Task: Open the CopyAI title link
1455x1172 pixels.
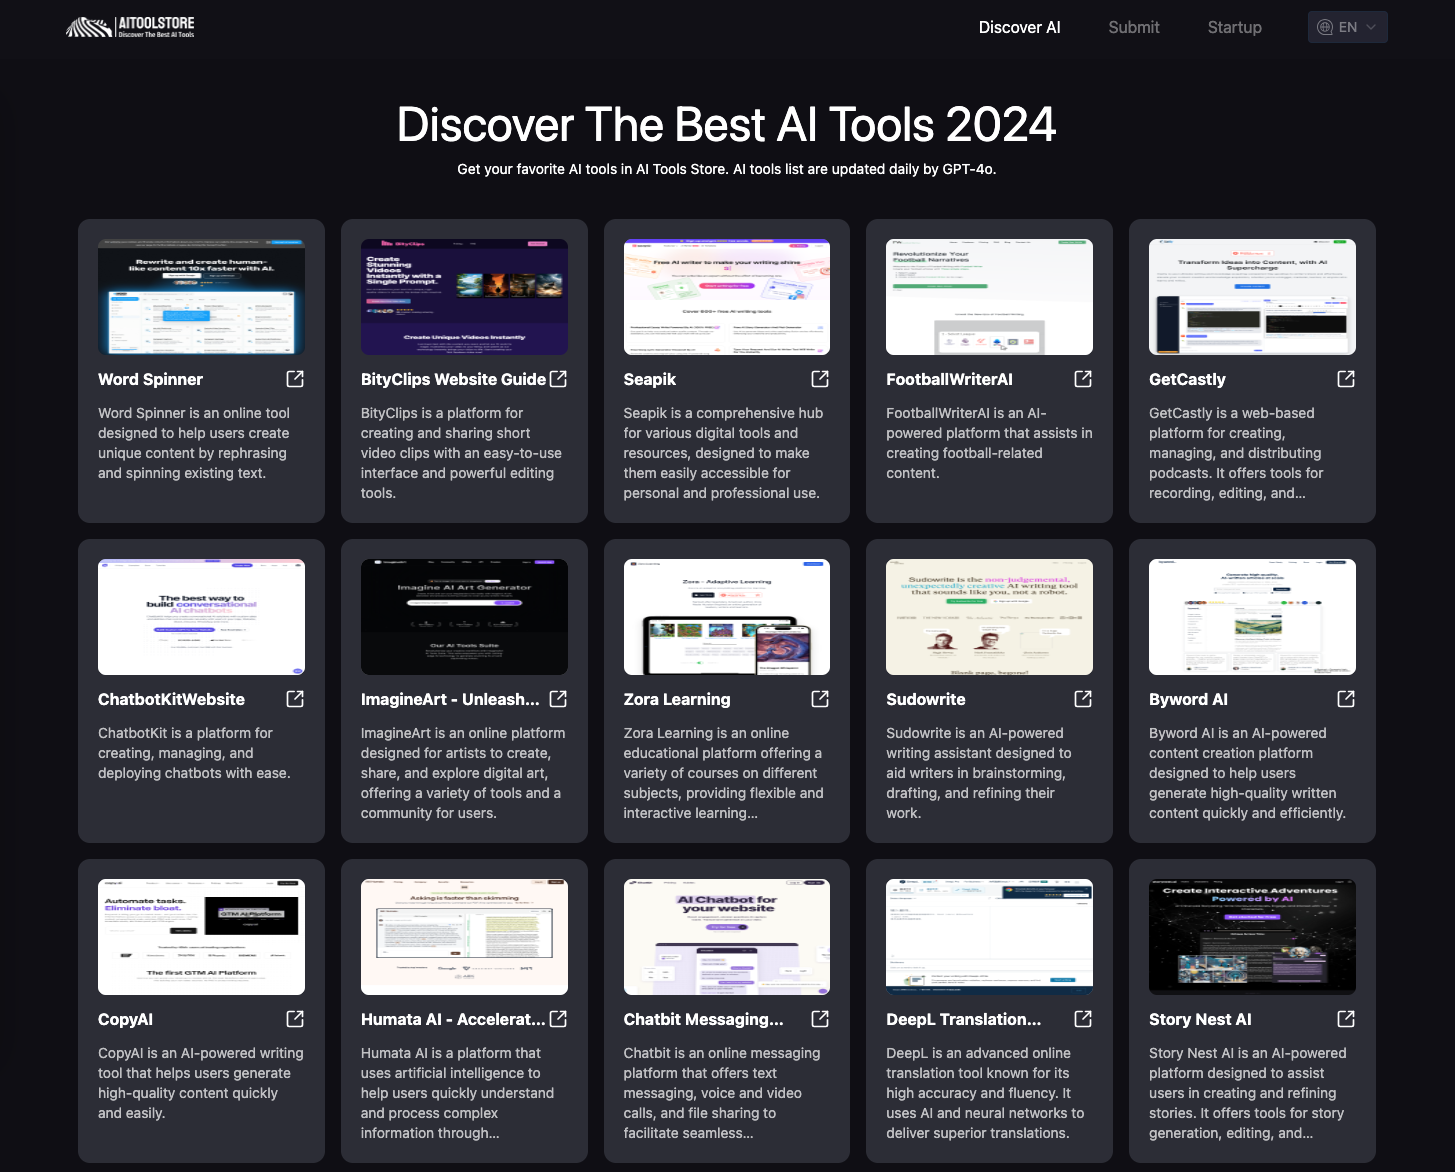Action: tap(125, 1019)
